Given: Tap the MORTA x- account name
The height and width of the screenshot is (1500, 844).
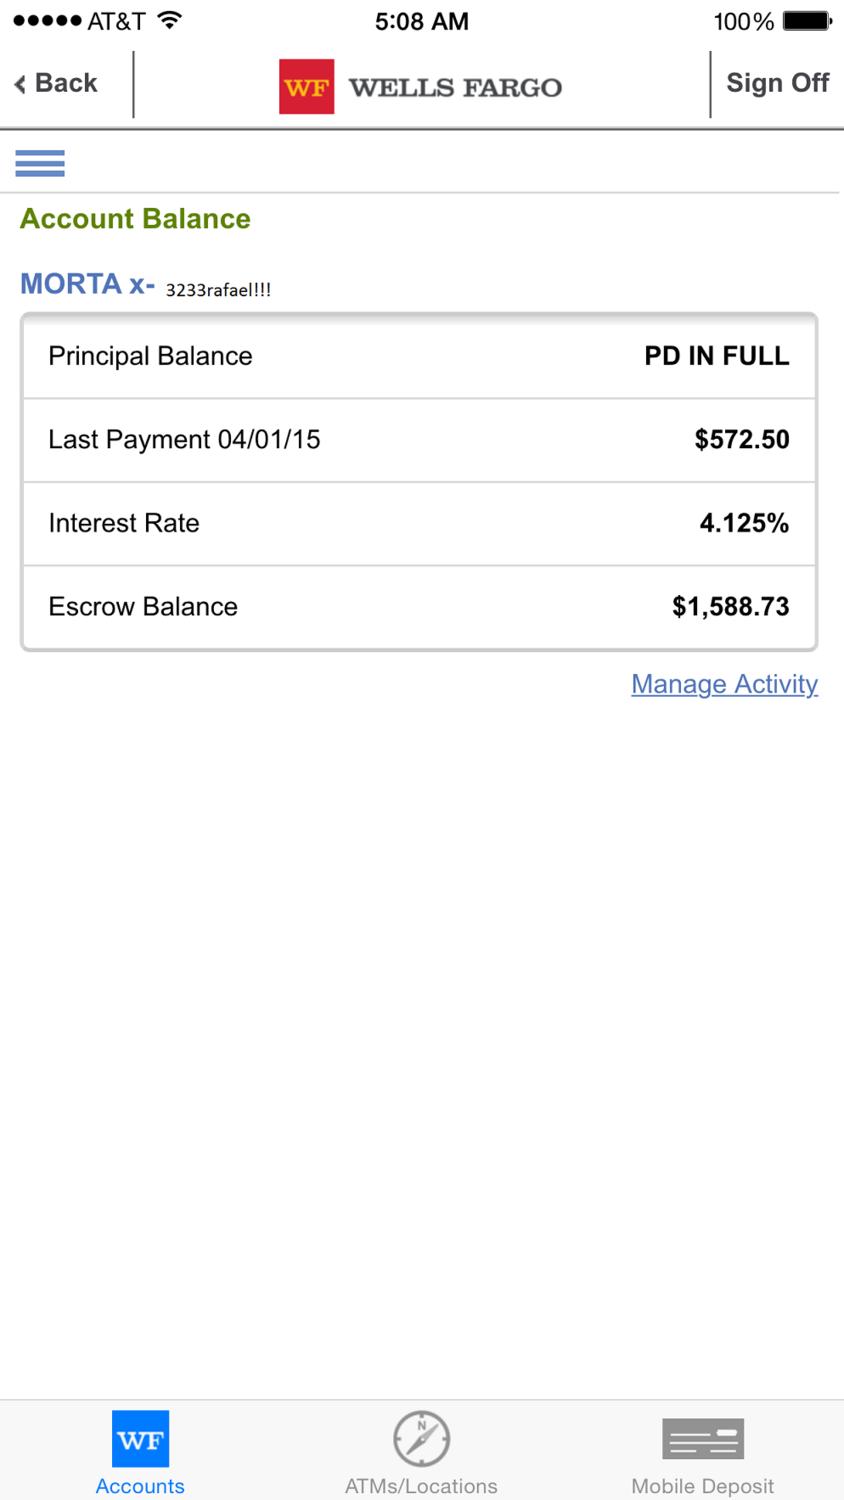Looking at the screenshot, I should pos(88,284).
